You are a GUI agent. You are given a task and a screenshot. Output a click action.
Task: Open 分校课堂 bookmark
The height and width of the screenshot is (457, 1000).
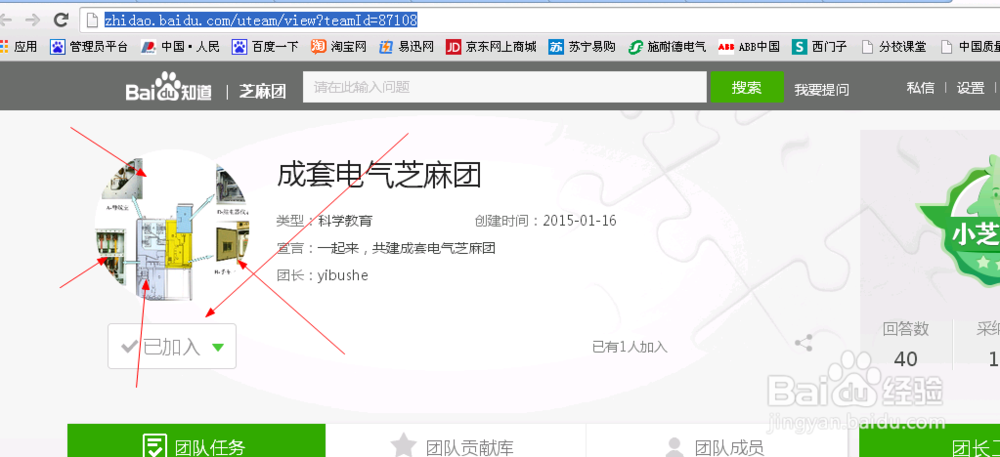[894, 47]
